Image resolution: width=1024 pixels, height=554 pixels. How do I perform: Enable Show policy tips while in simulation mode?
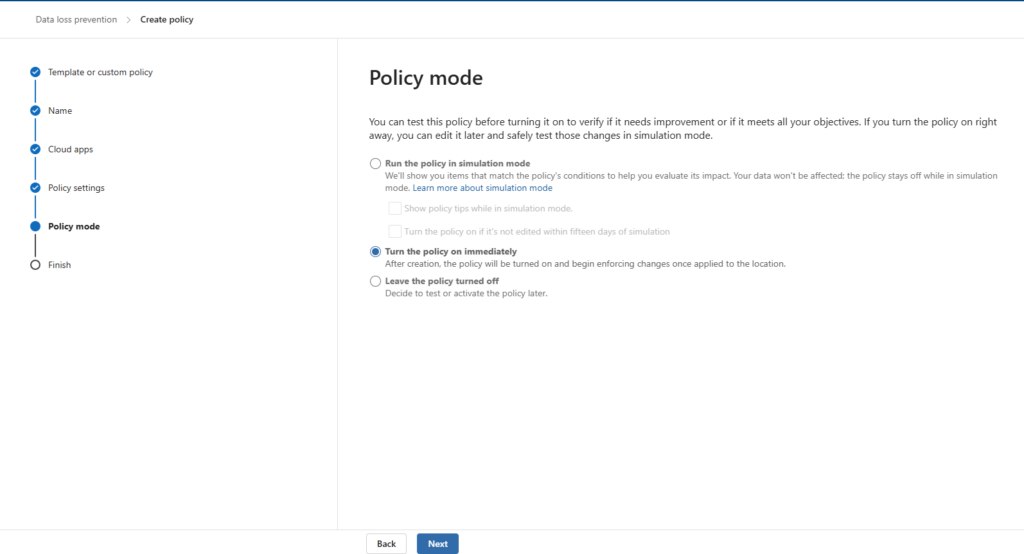click(x=395, y=208)
